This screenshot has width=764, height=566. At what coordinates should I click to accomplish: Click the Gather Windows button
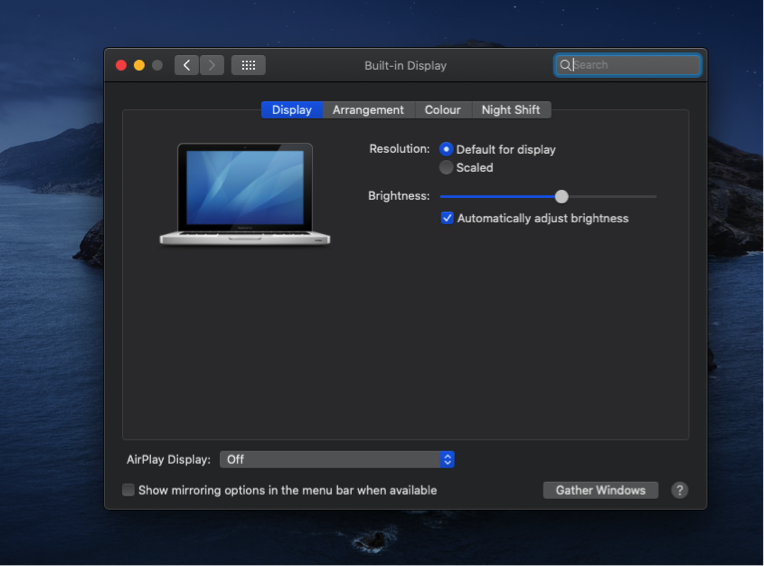point(600,490)
